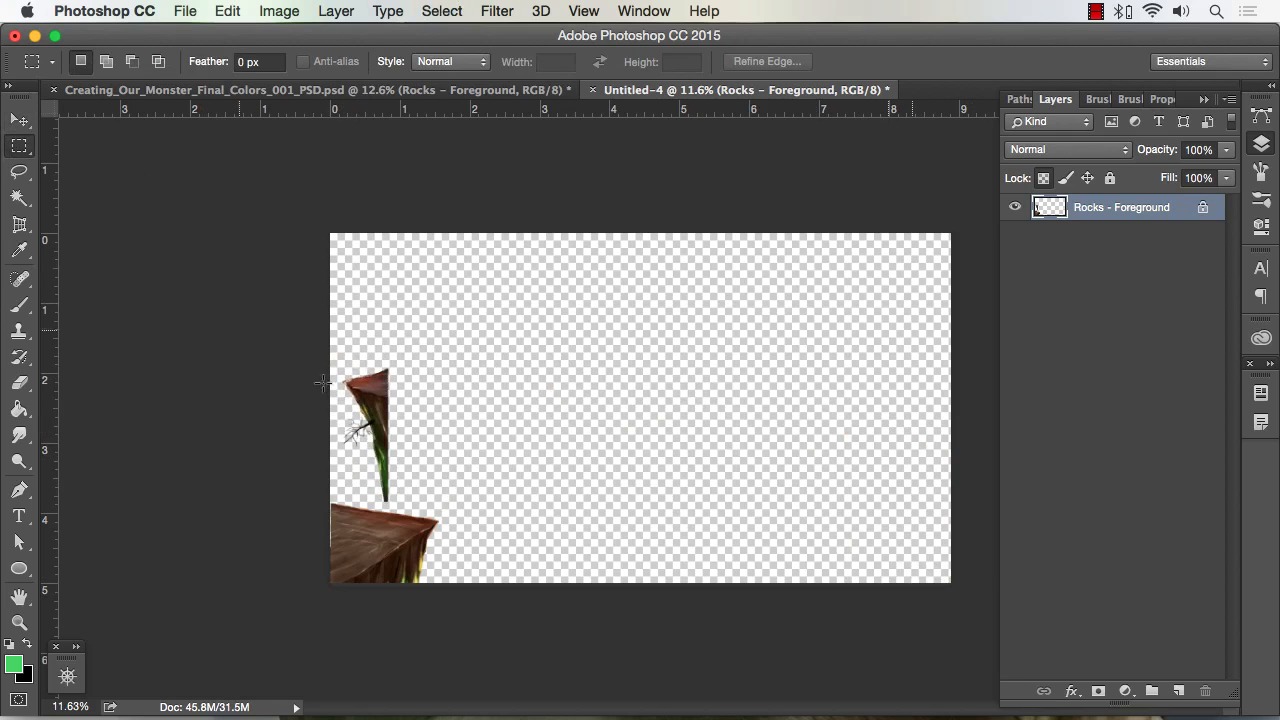Open the Filter menu

(x=497, y=11)
